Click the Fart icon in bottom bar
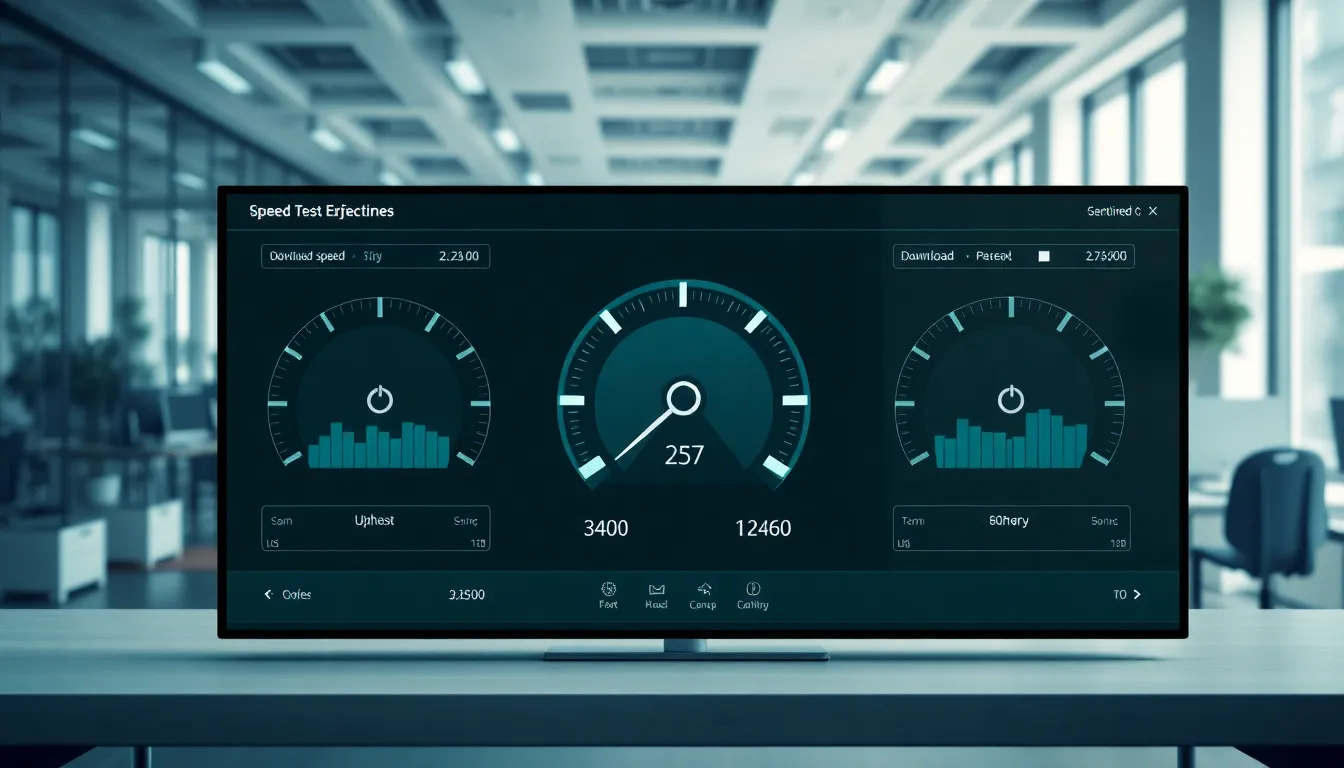1344x768 pixels. pyautogui.click(x=608, y=589)
